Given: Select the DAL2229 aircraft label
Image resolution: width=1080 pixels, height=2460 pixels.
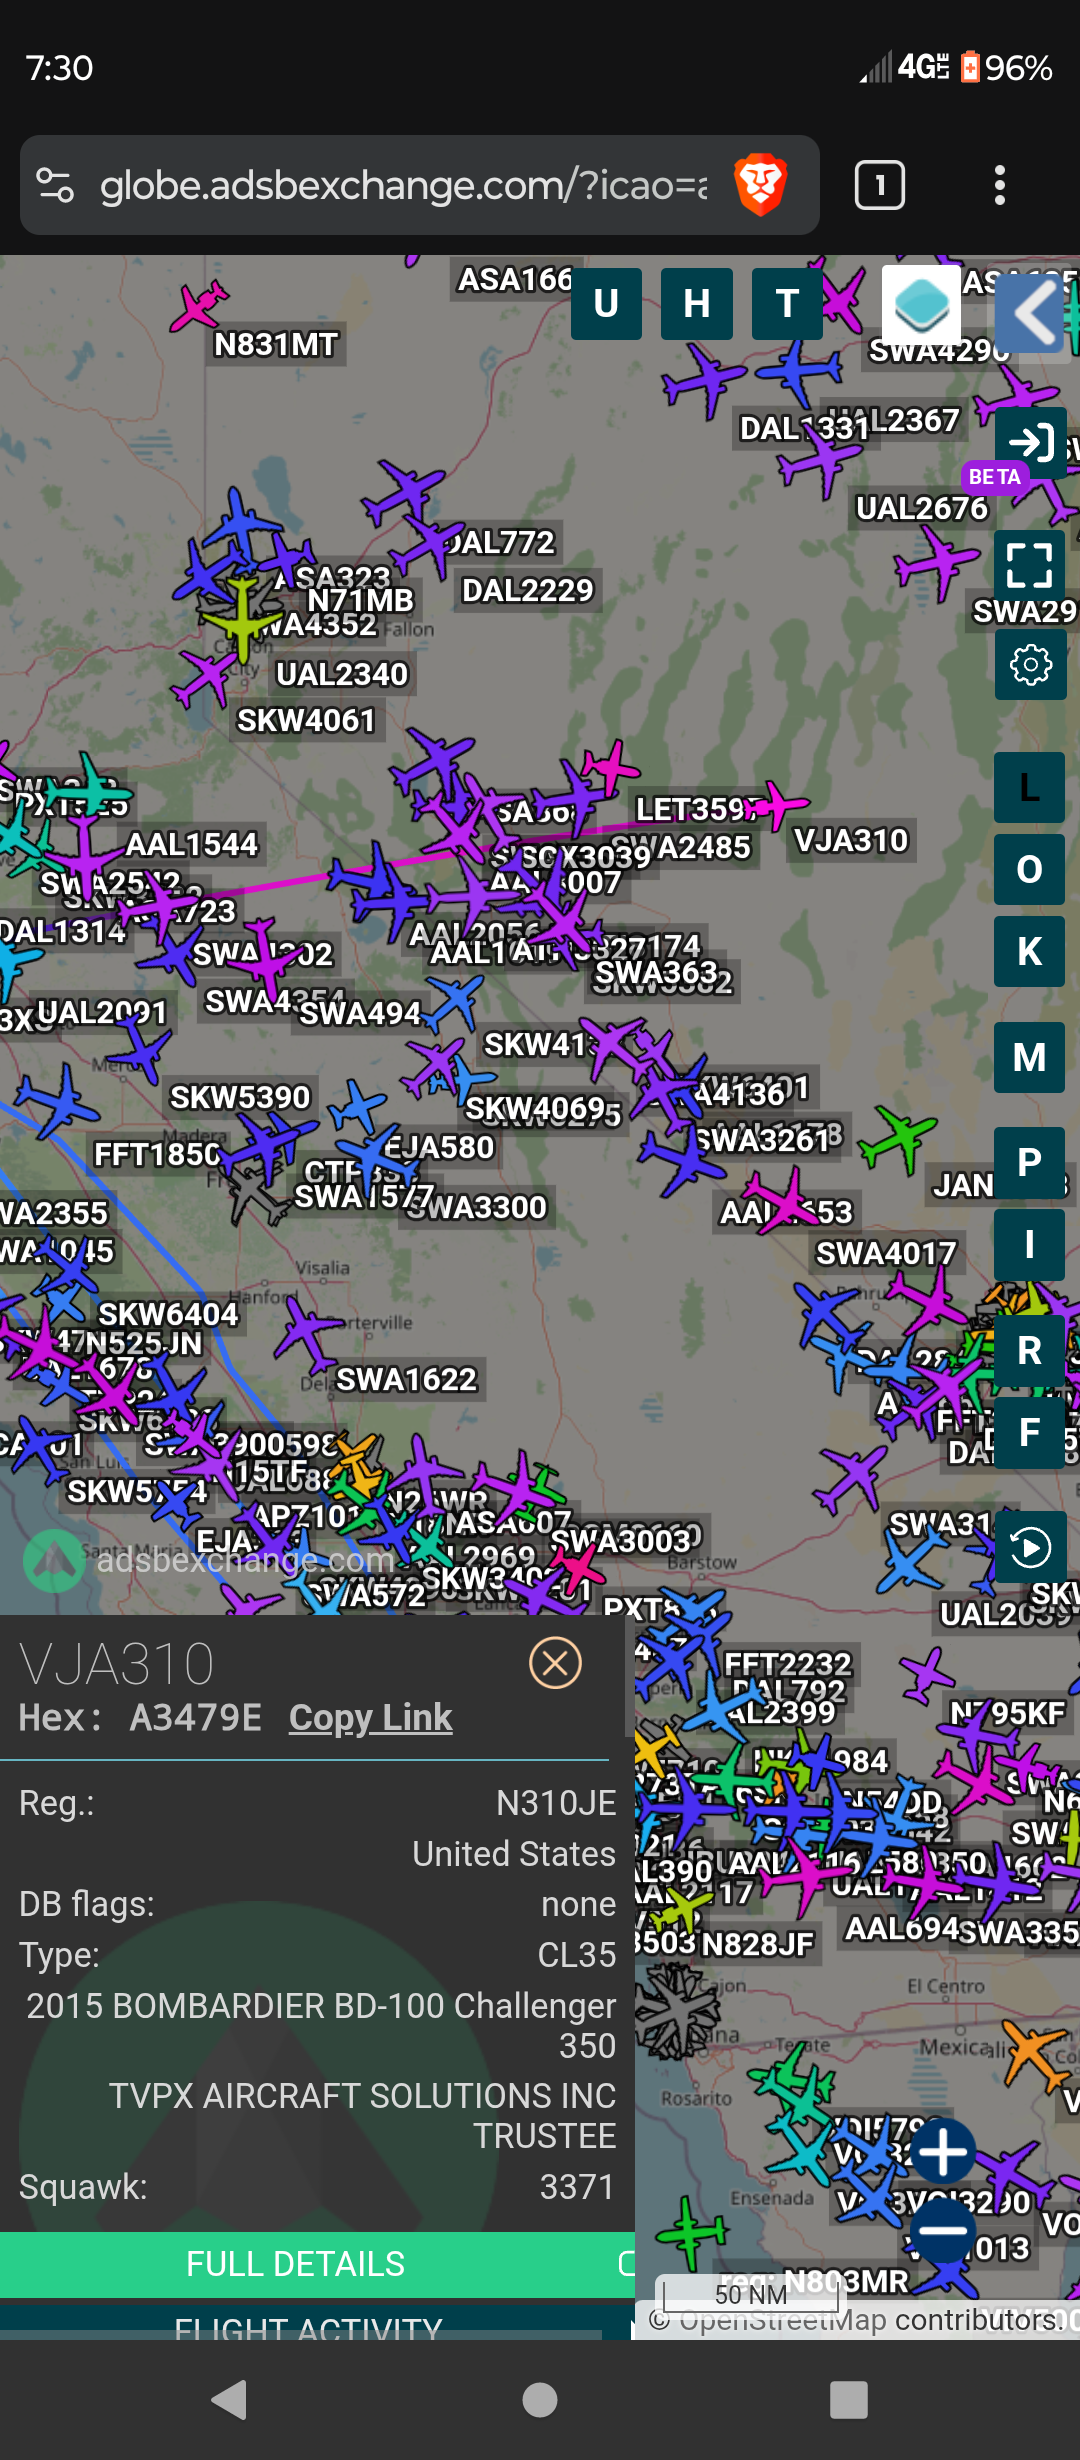Looking at the screenshot, I should point(528,590).
